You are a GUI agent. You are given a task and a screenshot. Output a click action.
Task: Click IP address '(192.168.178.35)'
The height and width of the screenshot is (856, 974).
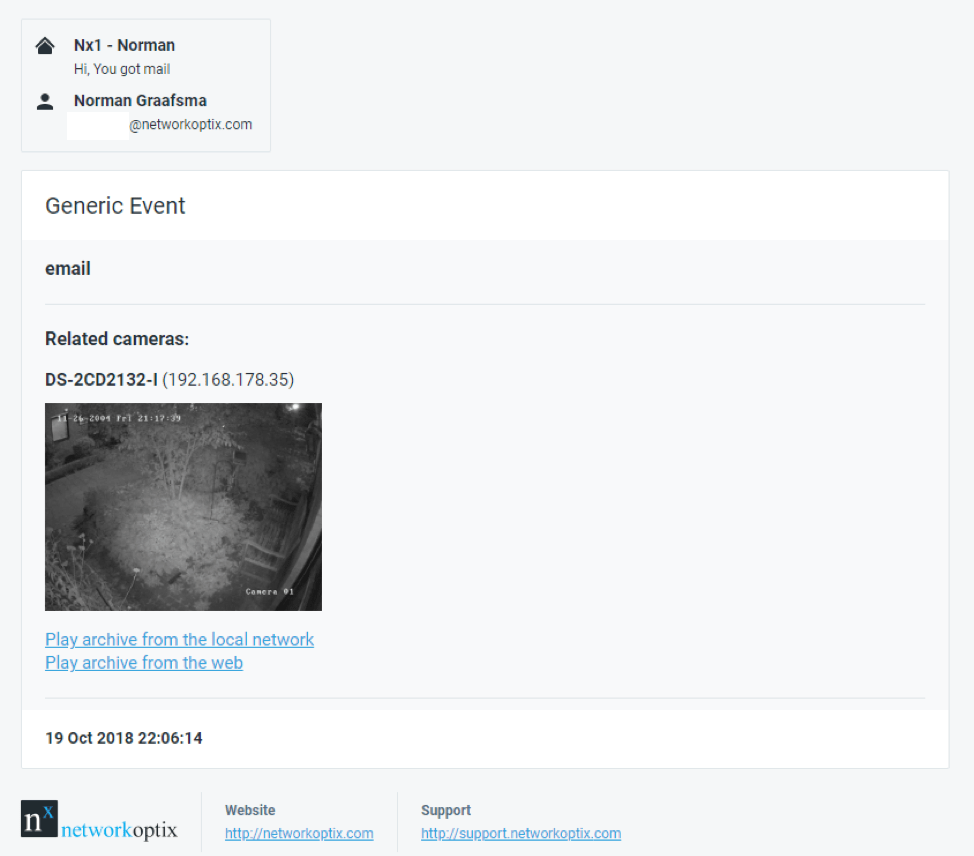(x=228, y=380)
